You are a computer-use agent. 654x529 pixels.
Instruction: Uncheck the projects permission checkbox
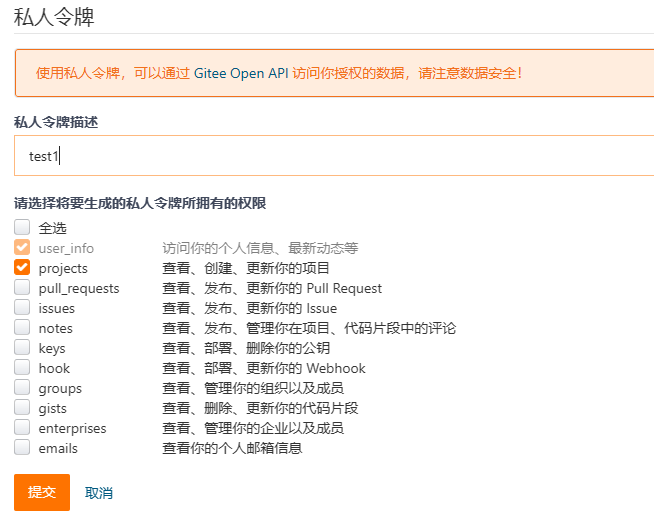(22, 268)
